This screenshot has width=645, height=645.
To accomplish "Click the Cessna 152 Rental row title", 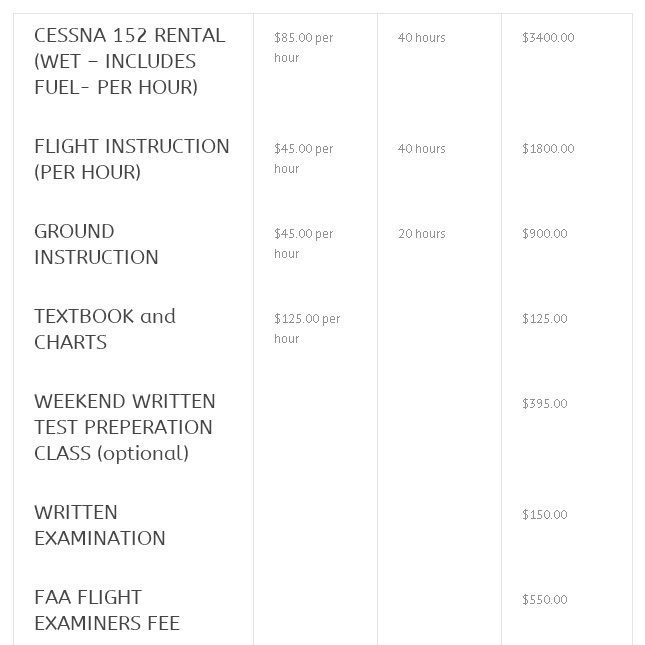I will coord(130,61).
